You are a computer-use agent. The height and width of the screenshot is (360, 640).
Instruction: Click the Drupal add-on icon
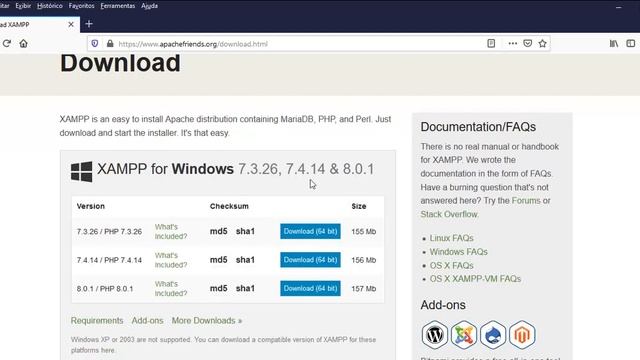493,335
